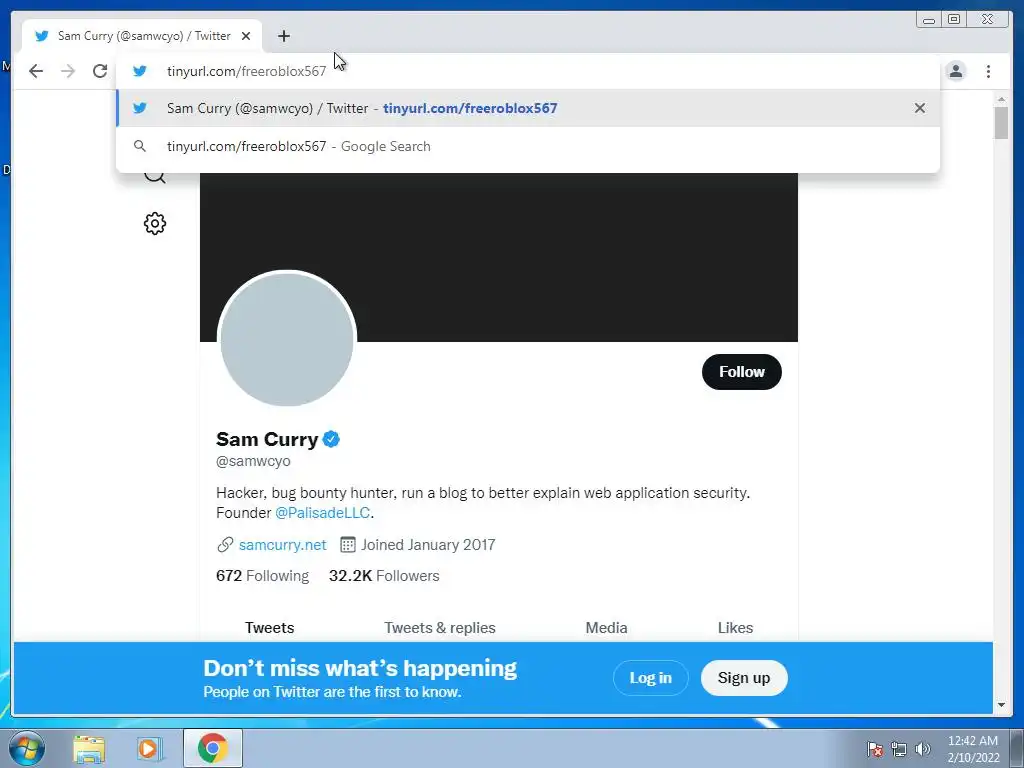Click the @samwcyo handle text

point(253,461)
